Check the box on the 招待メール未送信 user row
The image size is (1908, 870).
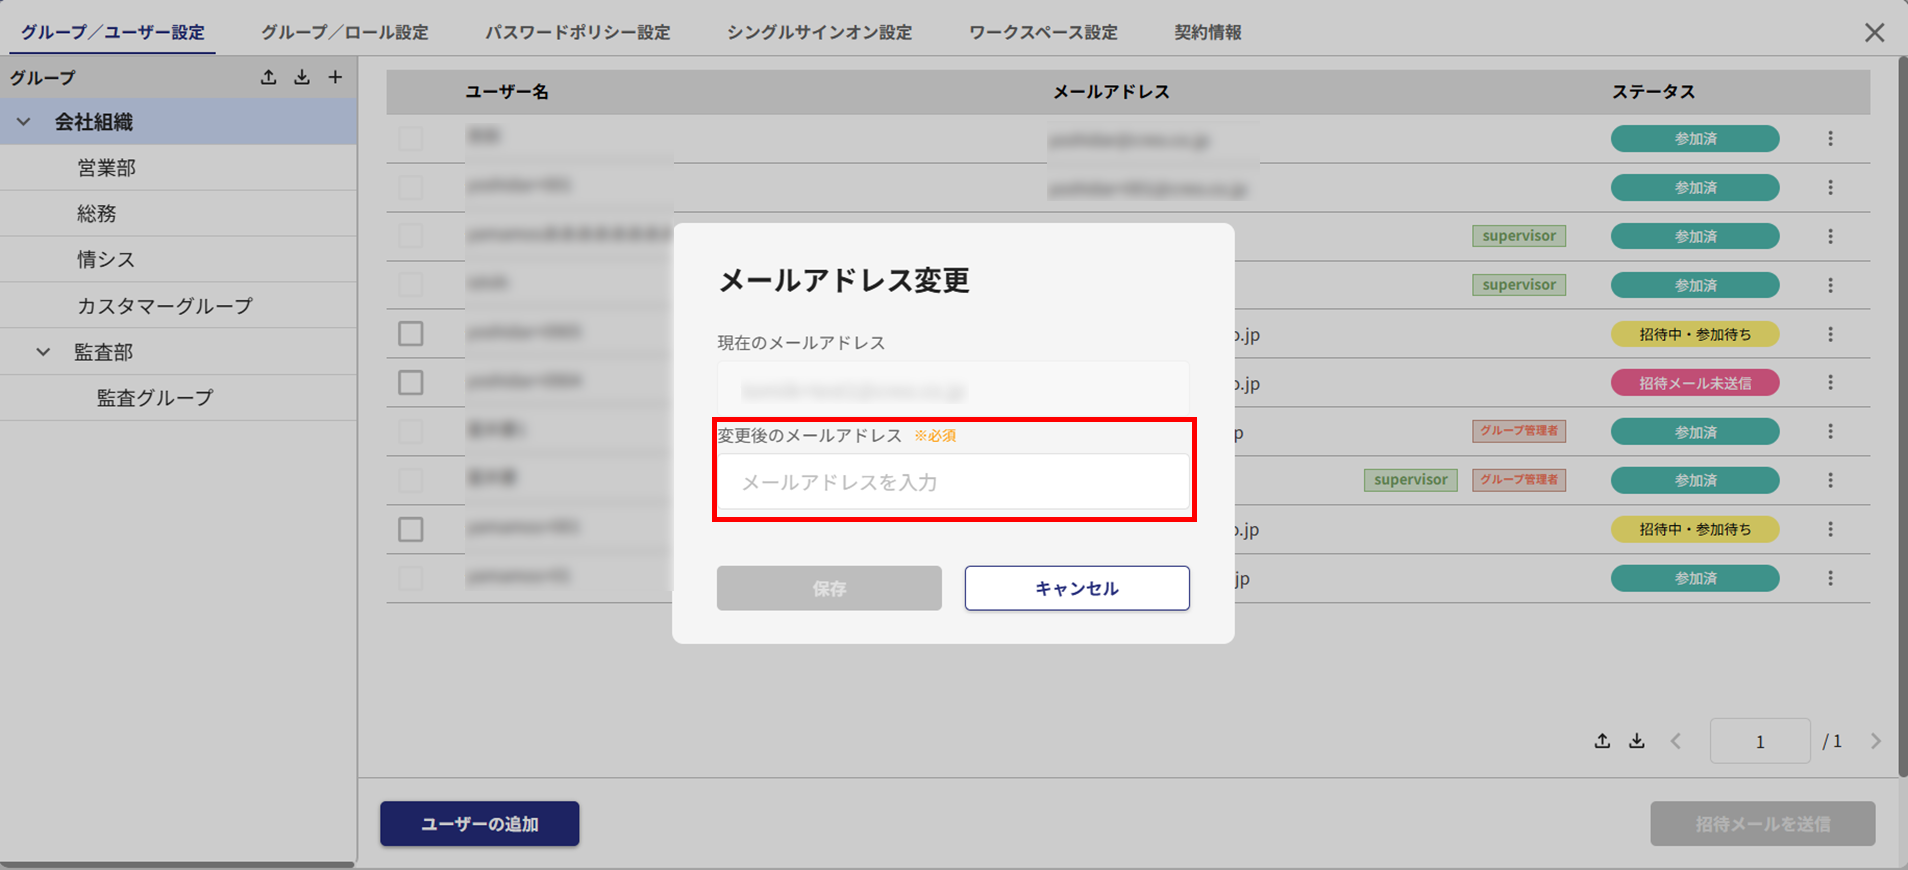point(411,383)
